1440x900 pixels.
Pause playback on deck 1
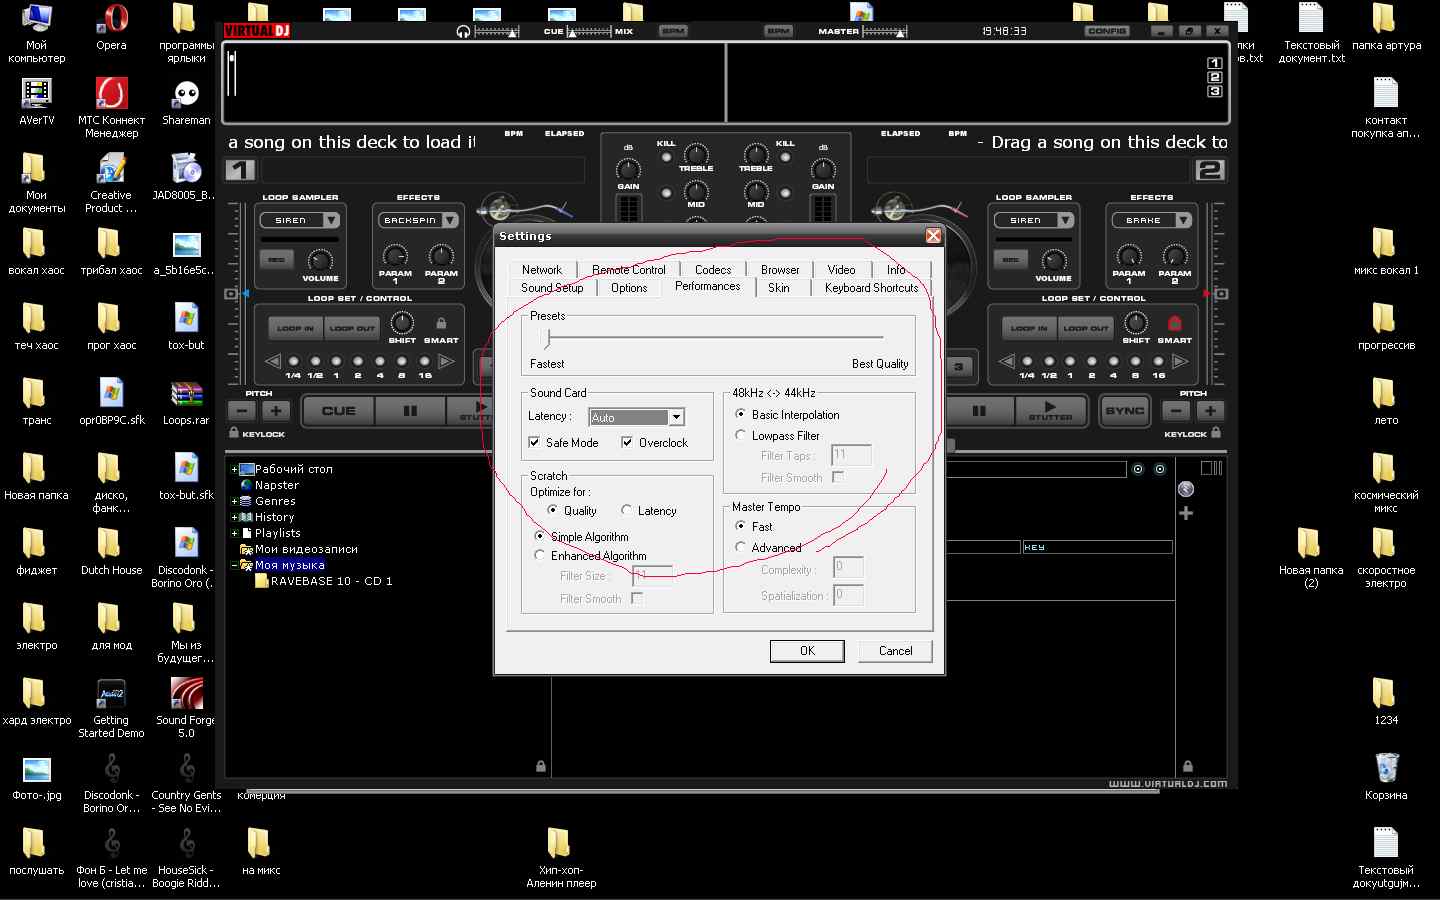[x=410, y=411]
